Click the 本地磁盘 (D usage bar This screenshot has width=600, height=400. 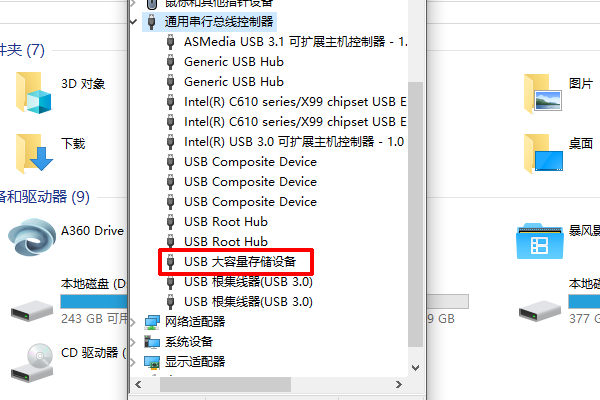pos(94,302)
